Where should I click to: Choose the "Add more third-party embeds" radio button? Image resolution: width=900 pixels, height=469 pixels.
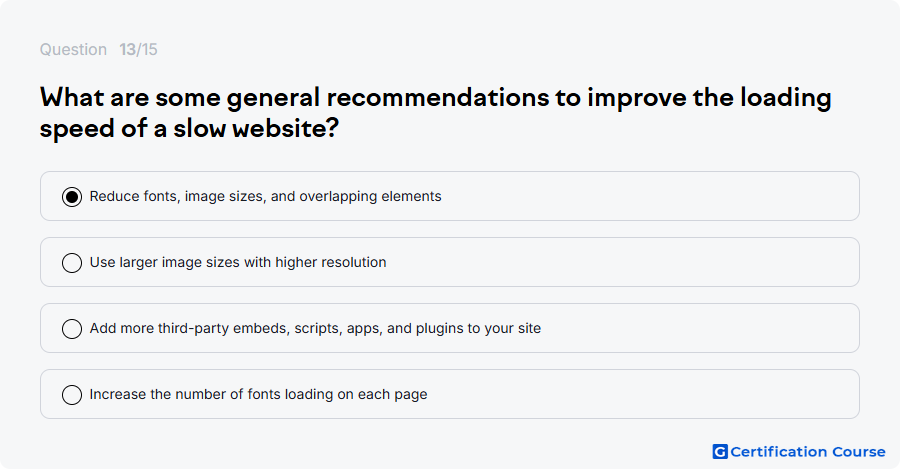pos(72,329)
